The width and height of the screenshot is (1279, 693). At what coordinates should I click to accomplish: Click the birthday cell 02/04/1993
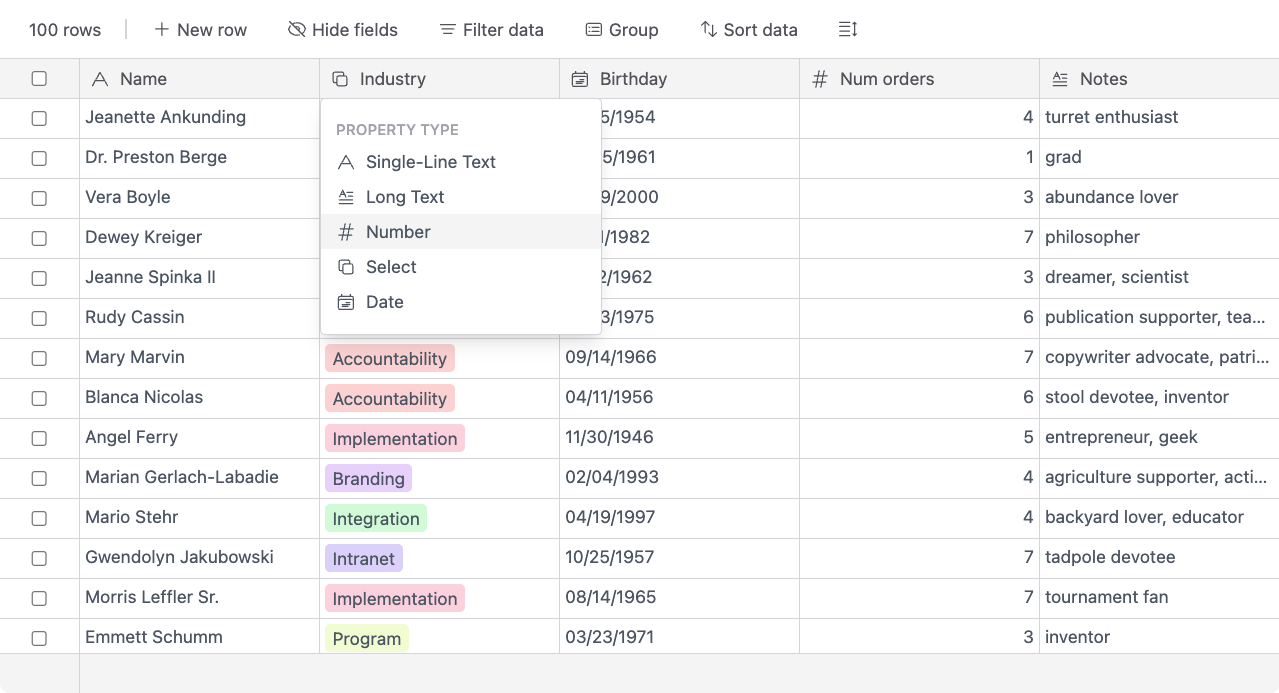(612, 477)
